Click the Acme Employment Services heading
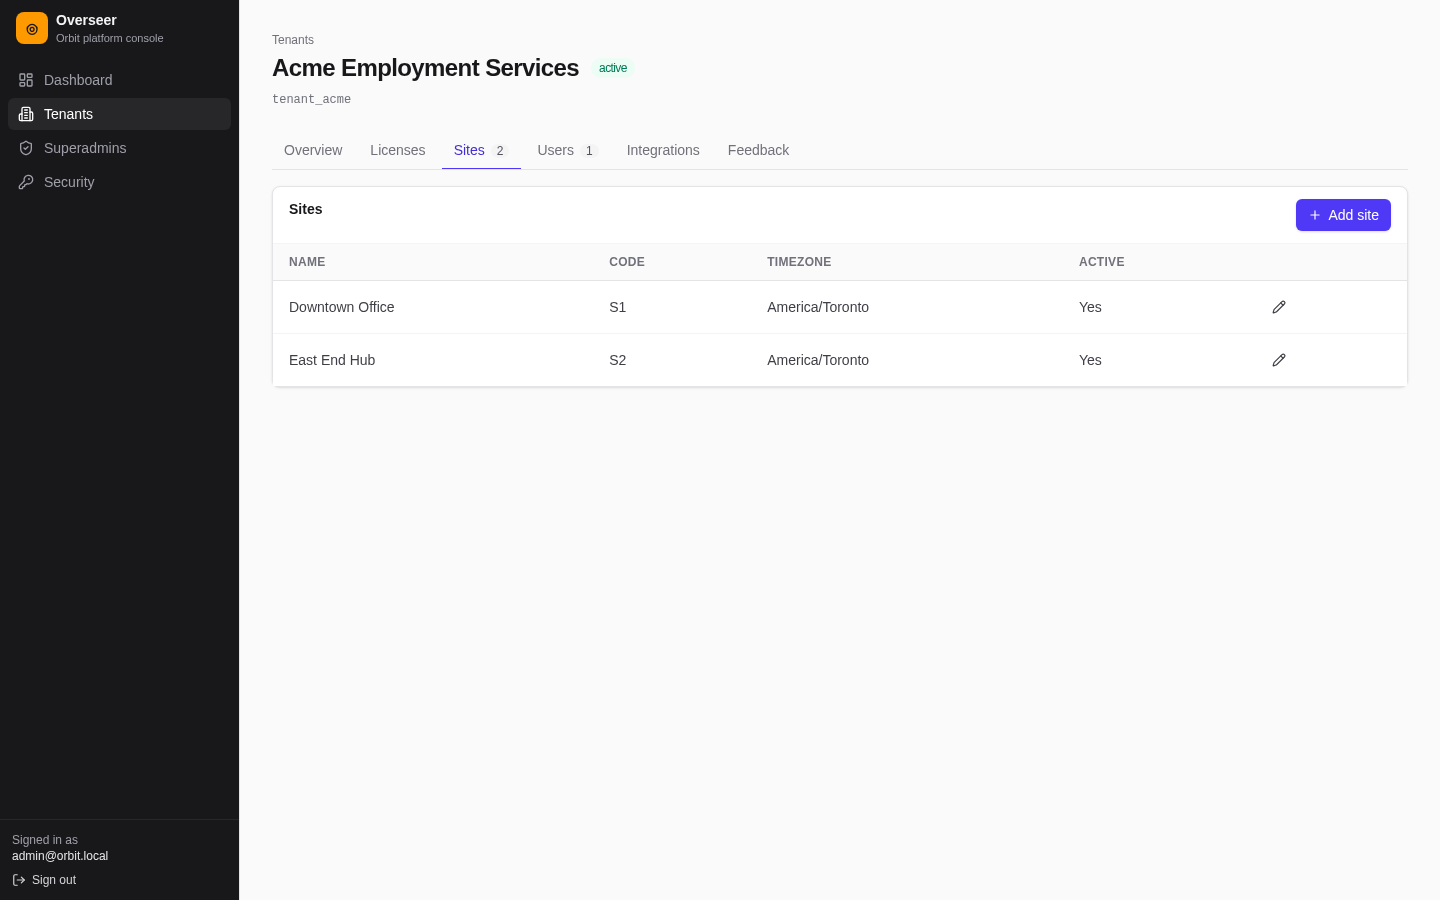Screen dimensions: 1440x900 [425, 68]
